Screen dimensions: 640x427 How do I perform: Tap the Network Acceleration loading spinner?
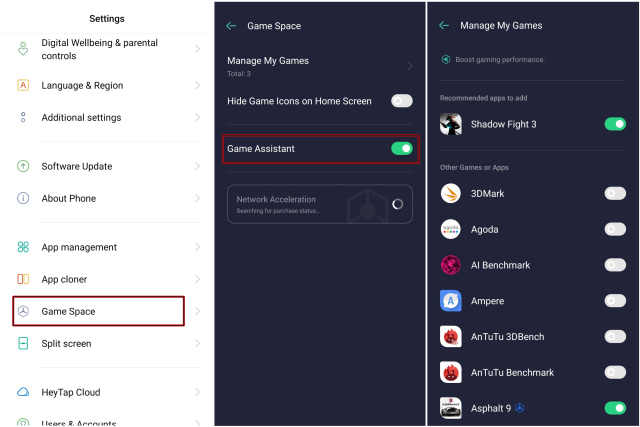(398, 204)
